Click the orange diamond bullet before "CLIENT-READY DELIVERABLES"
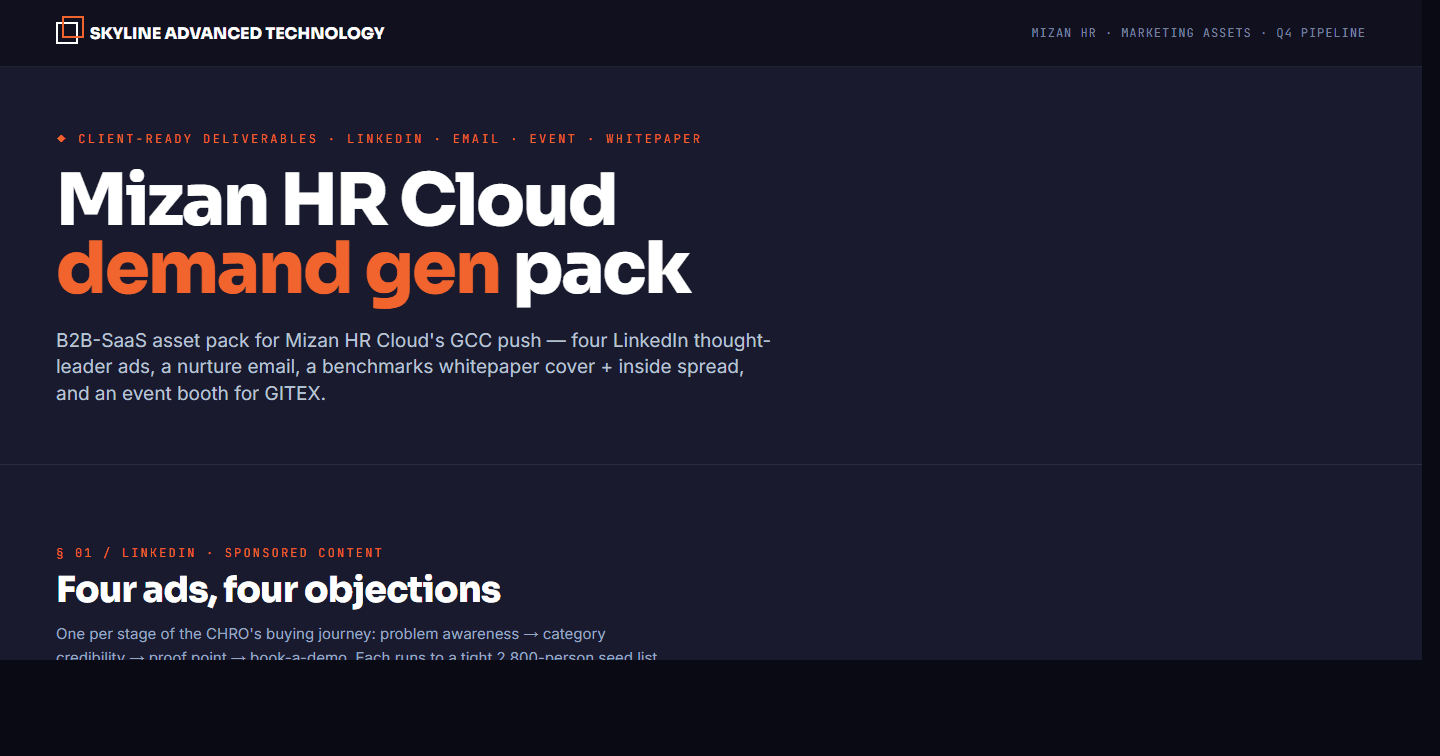Viewport: 1440px width, 756px height. [61, 138]
